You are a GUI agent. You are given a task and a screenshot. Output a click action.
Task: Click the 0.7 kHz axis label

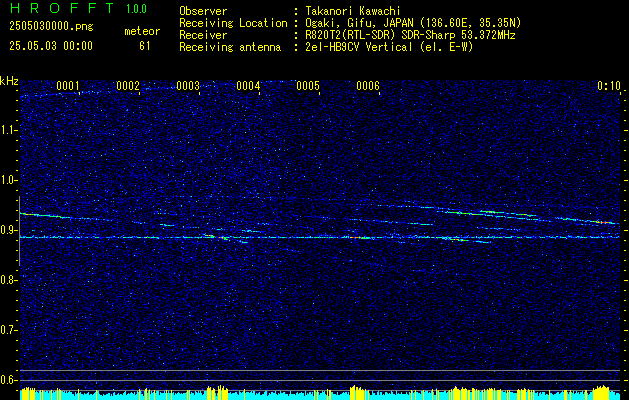9,330
